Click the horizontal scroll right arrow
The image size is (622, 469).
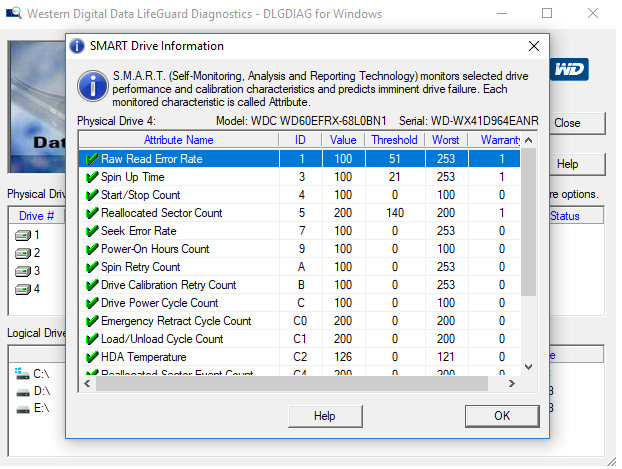click(x=512, y=384)
